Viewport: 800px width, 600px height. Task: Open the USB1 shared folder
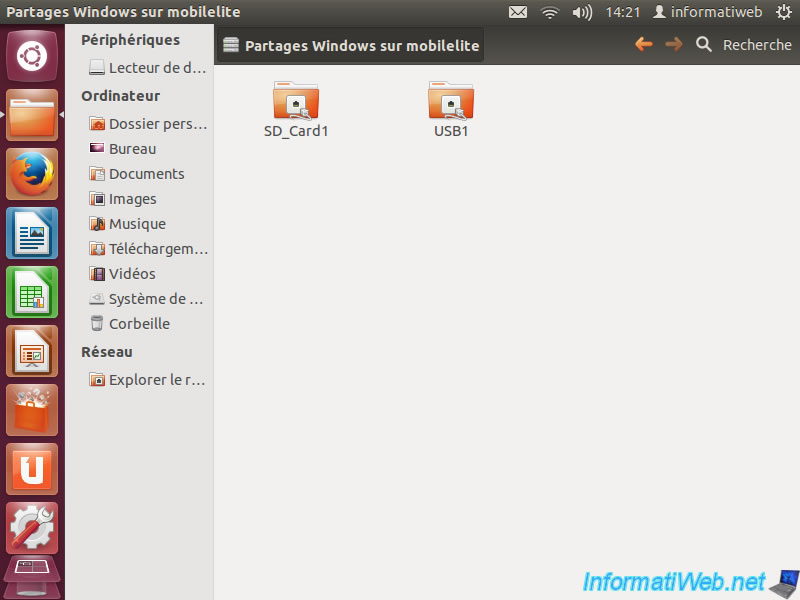[451, 103]
